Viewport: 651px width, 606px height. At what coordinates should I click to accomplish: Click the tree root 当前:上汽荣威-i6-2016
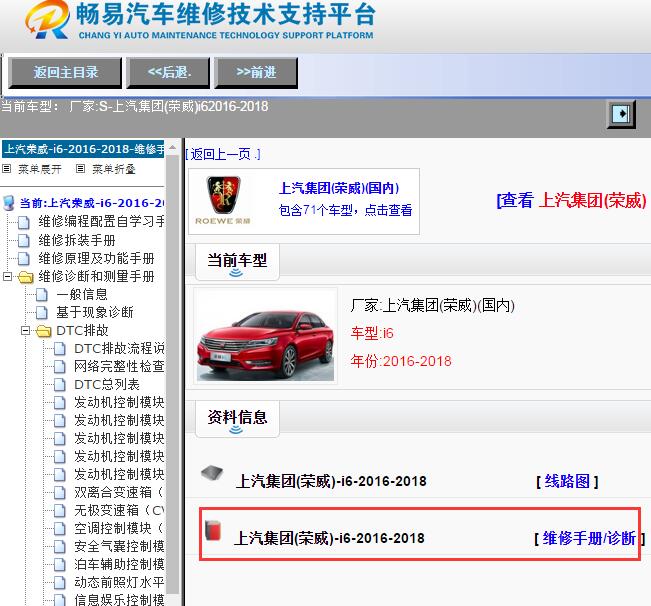click(91, 203)
